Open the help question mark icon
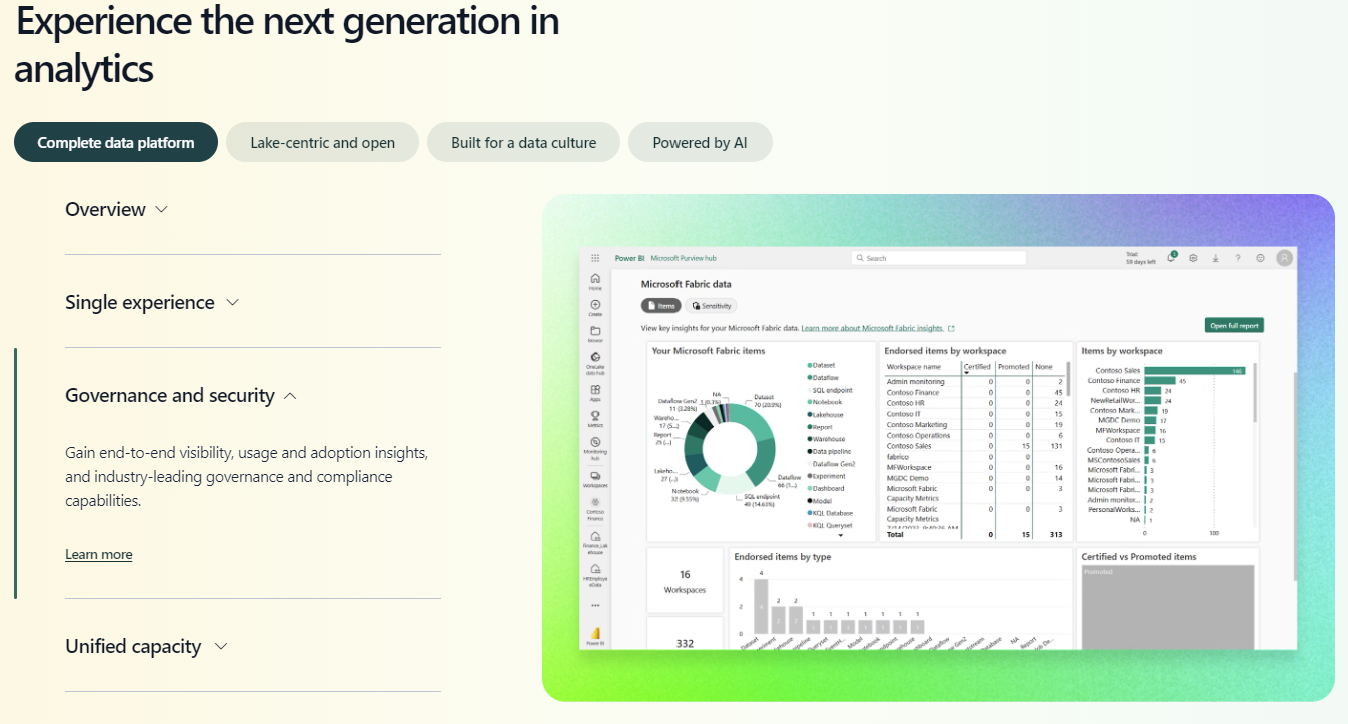This screenshot has height=724, width=1348. (x=1238, y=258)
